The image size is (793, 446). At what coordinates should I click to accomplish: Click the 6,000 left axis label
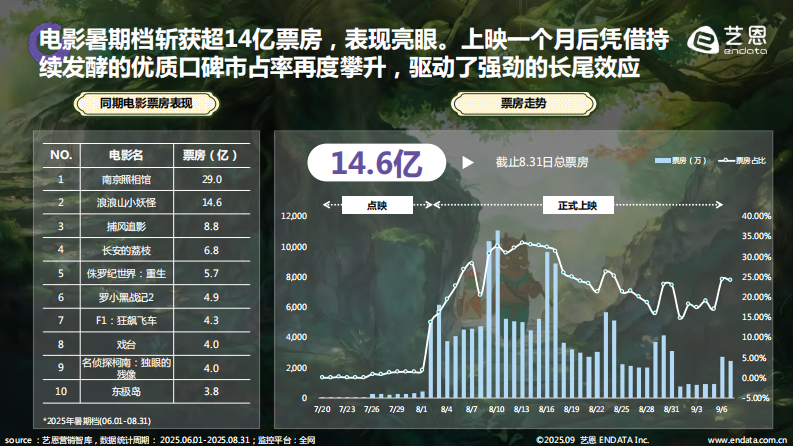point(296,307)
